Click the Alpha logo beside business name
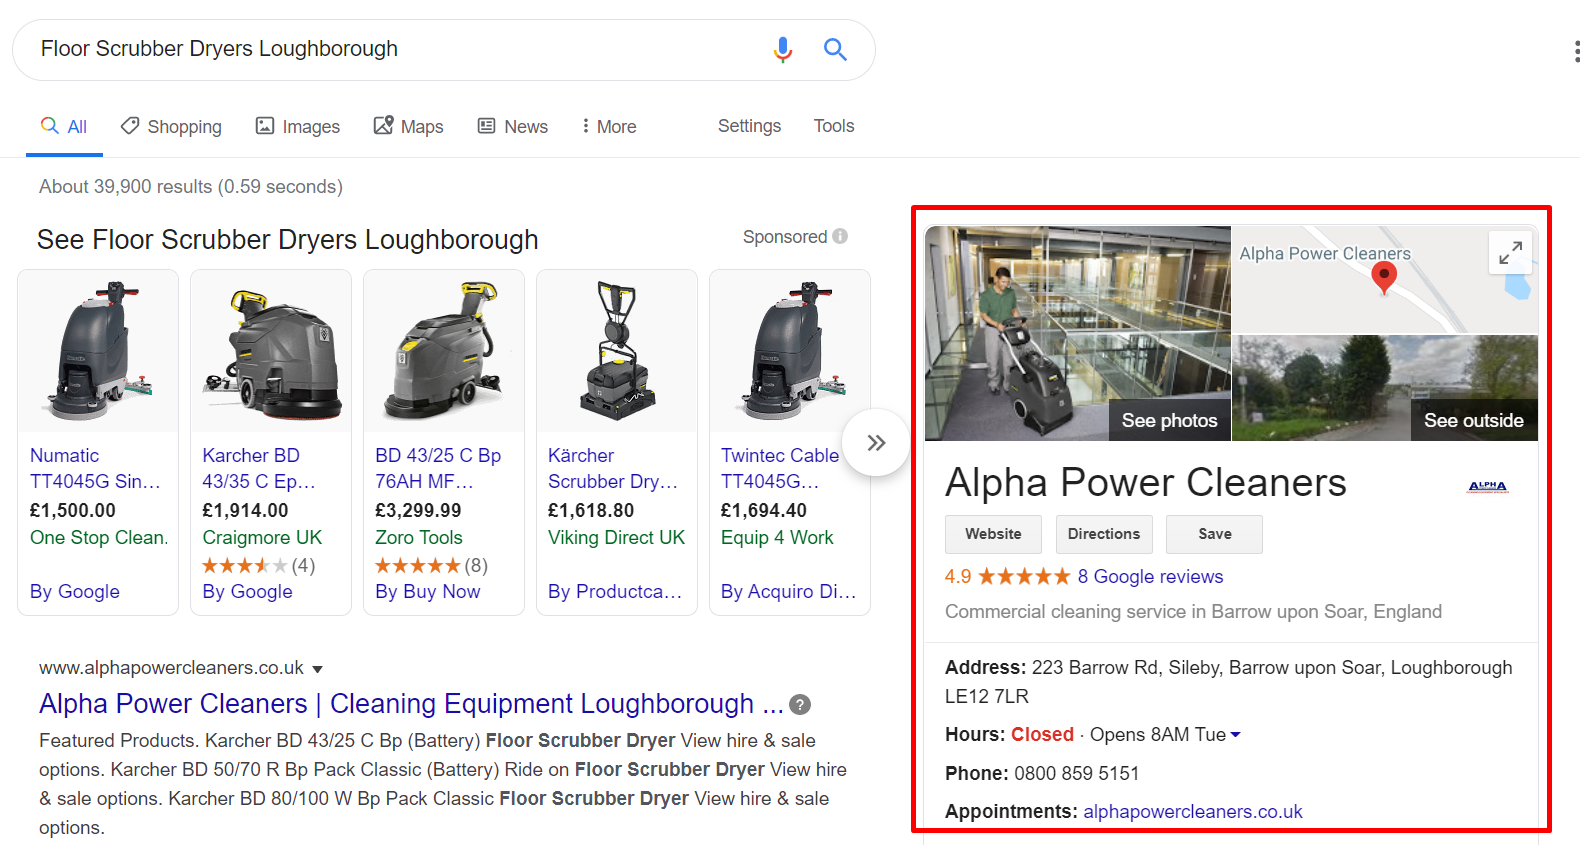 pyautogui.click(x=1487, y=486)
